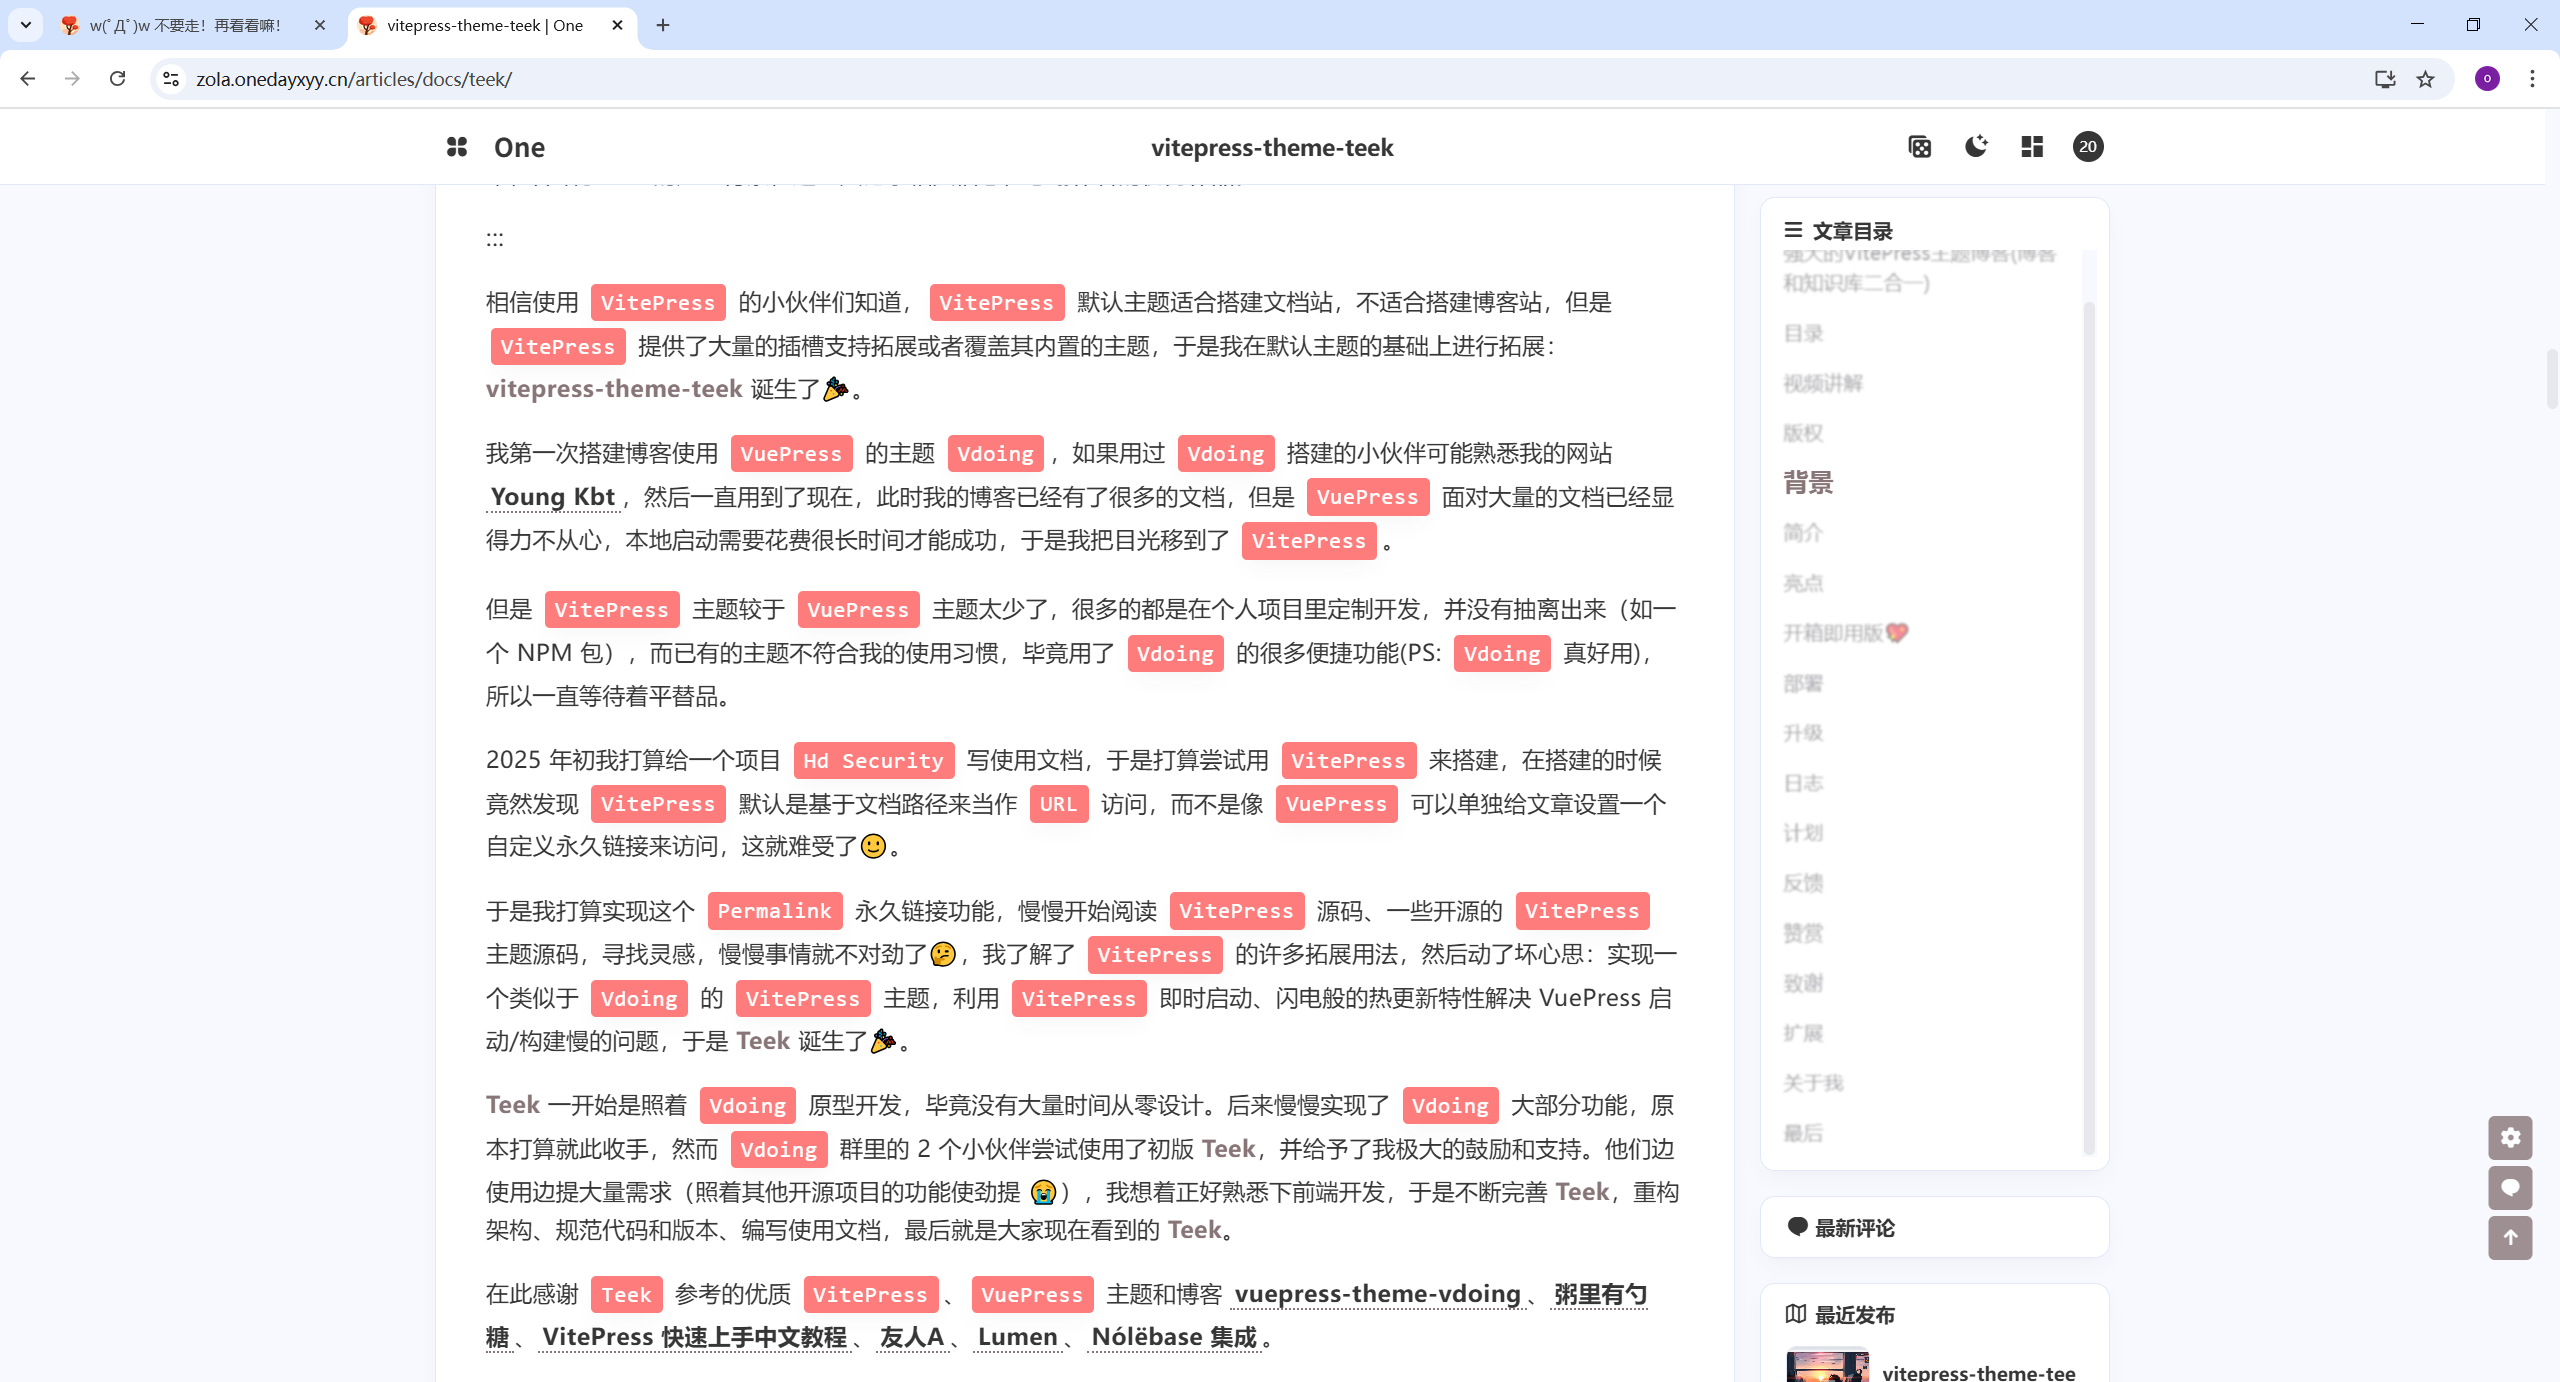Jump to 最后 in article outline
Image resolution: width=2560 pixels, height=1382 pixels.
click(1803, 1133)
